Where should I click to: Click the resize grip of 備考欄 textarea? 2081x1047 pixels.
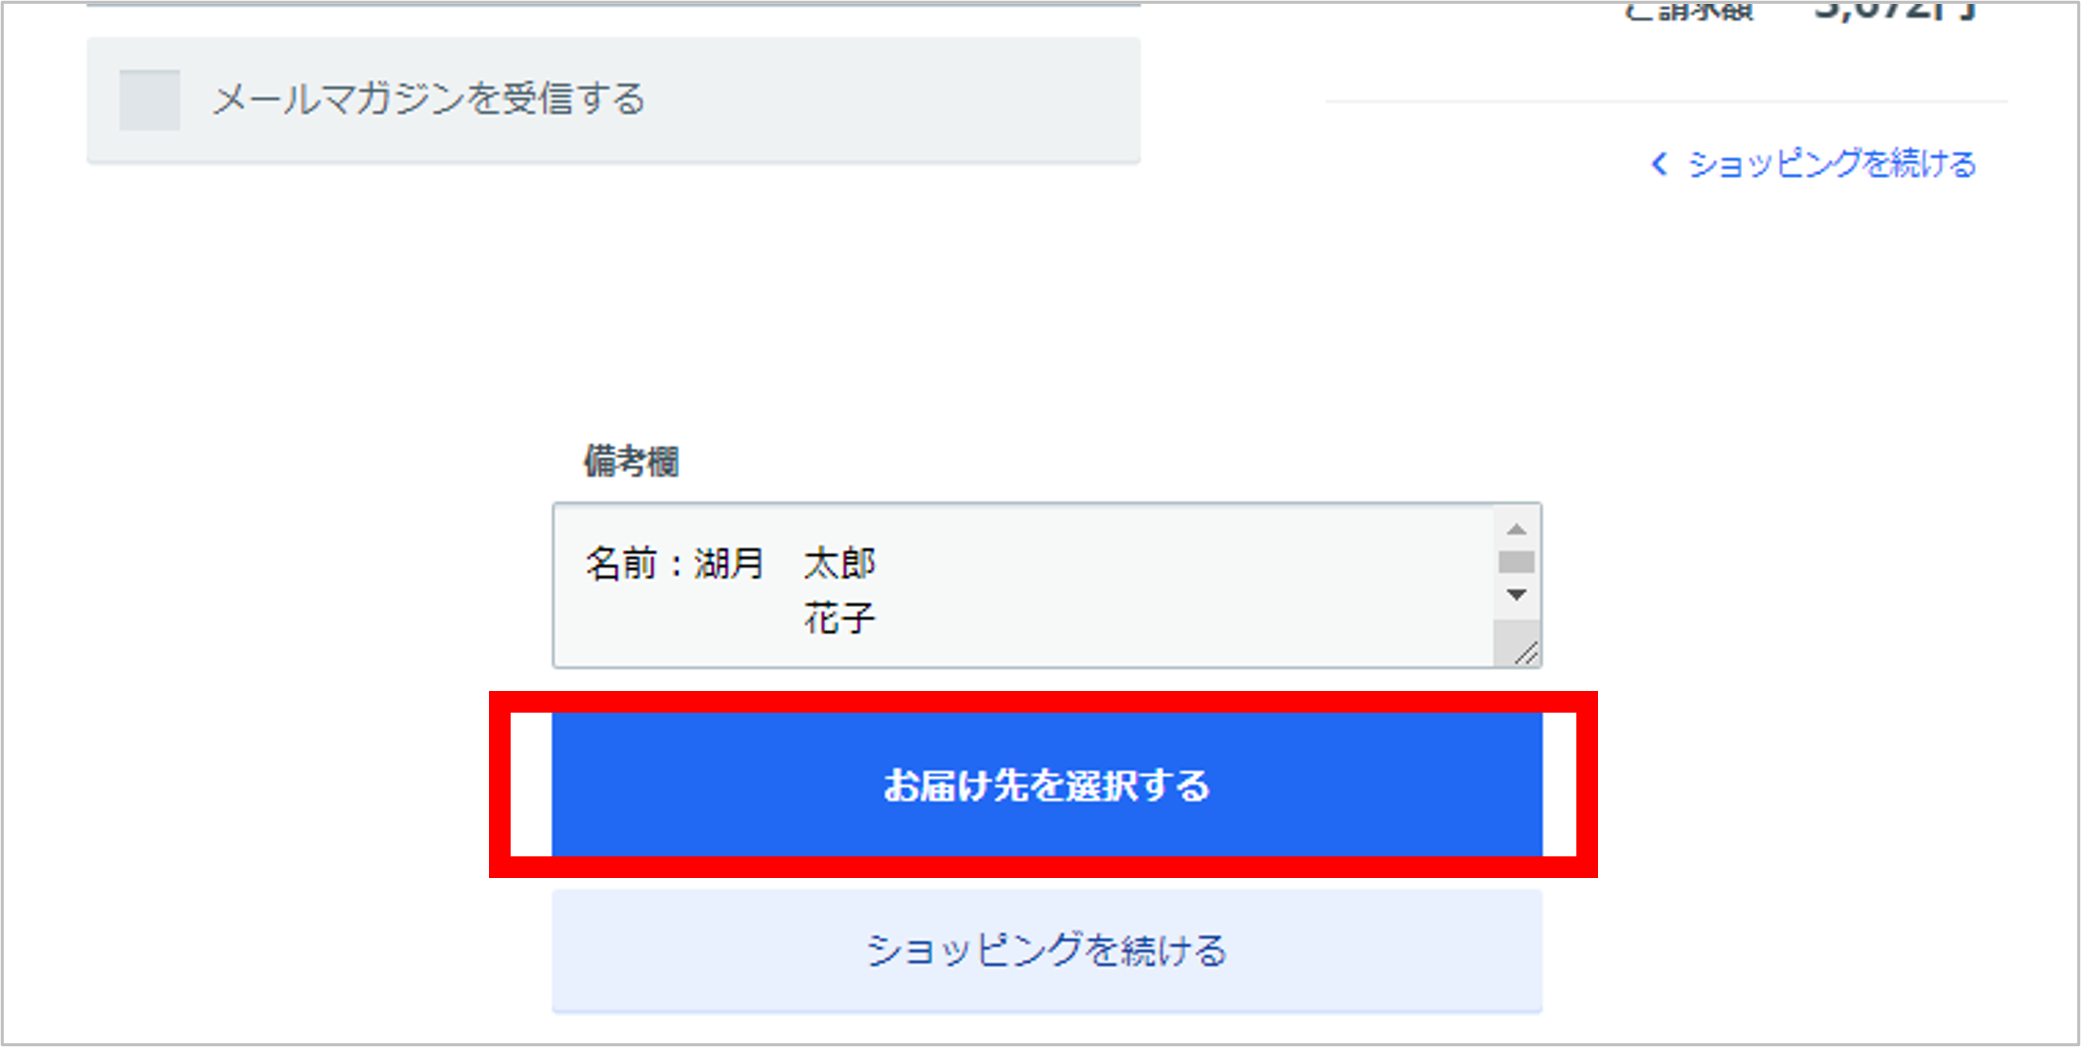point(1525,654)
